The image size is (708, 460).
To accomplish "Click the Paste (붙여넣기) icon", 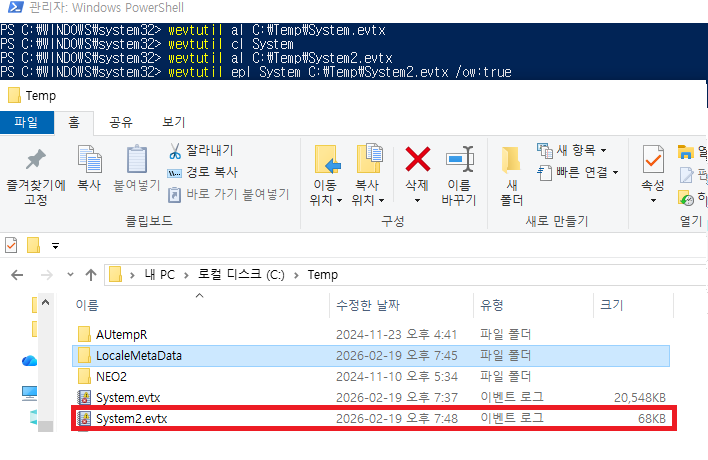I will click(136, 159).
